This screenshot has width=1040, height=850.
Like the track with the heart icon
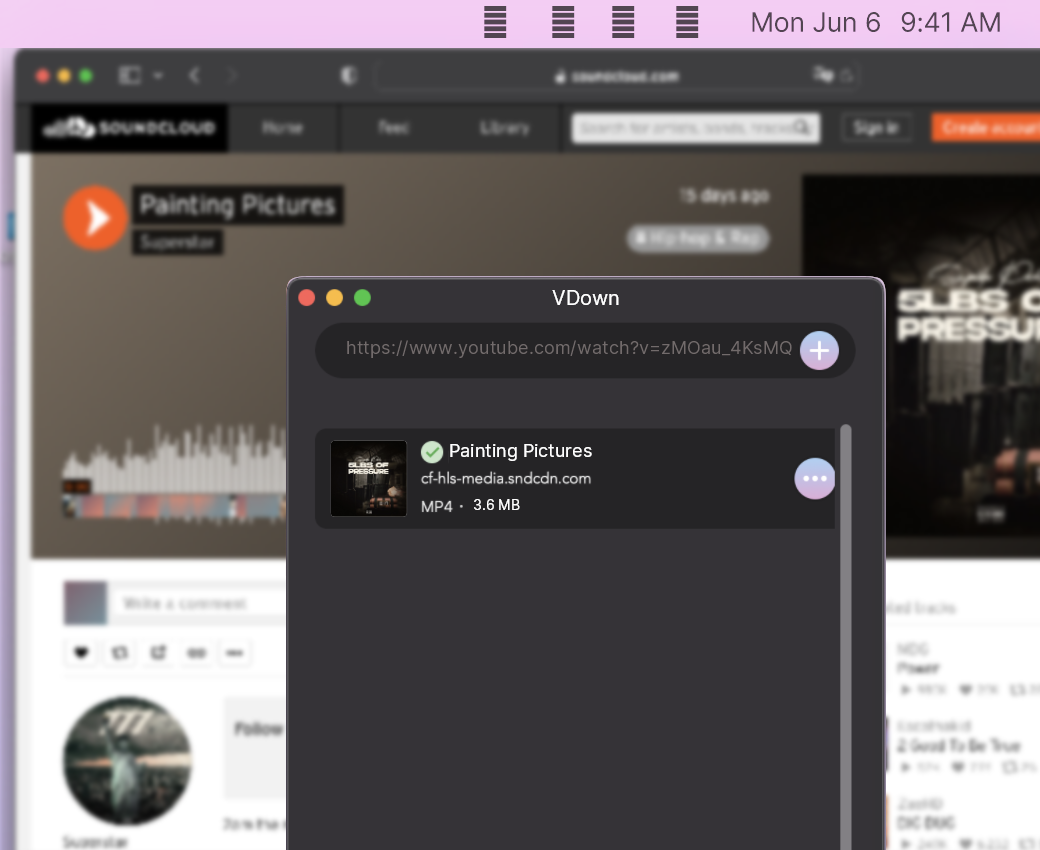(x=82, y=653)
